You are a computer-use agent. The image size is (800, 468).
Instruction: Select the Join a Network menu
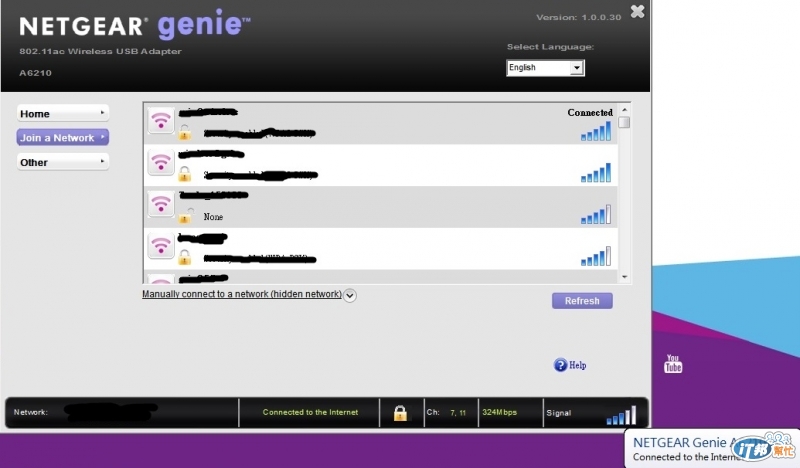pos(63,137)
